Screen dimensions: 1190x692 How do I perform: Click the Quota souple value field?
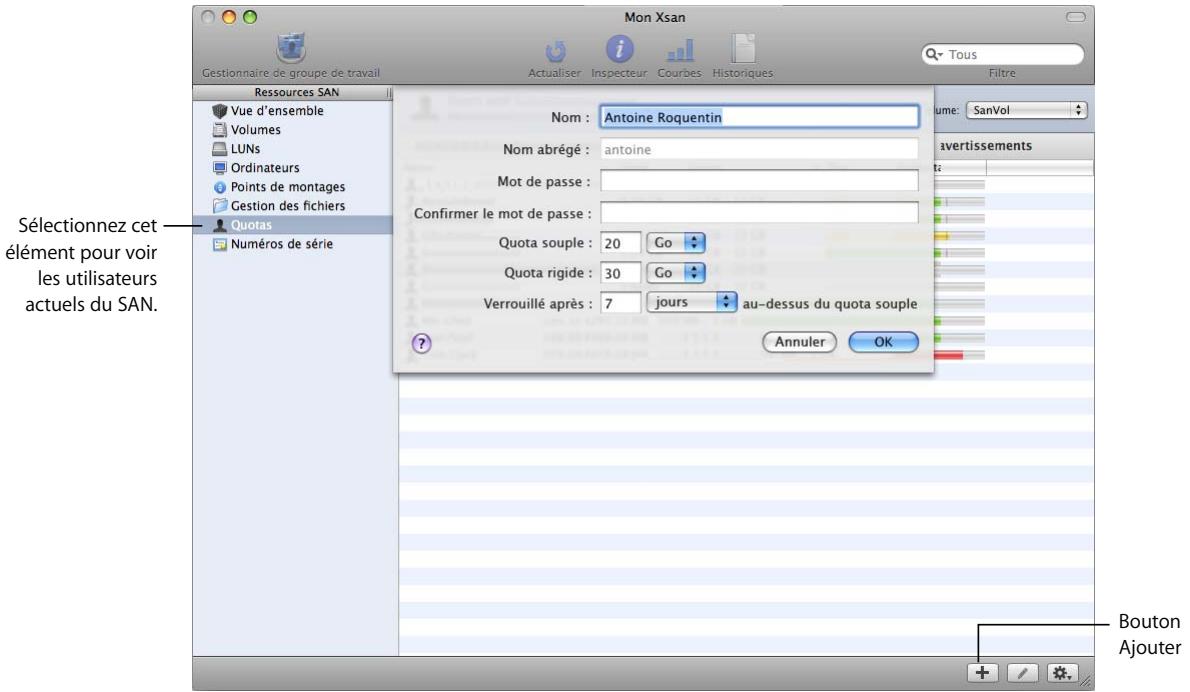(620, 243)
